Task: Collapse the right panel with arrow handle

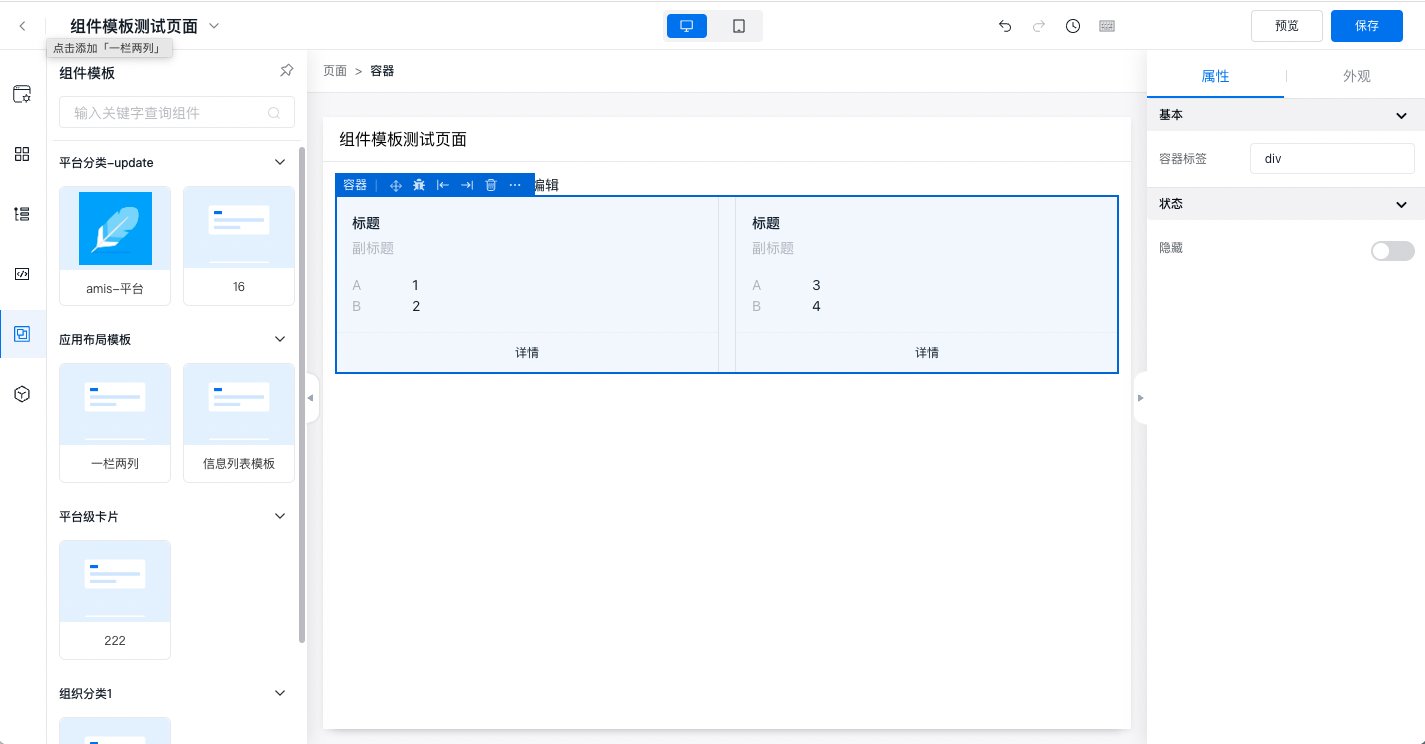Action: pos(1140,398)
